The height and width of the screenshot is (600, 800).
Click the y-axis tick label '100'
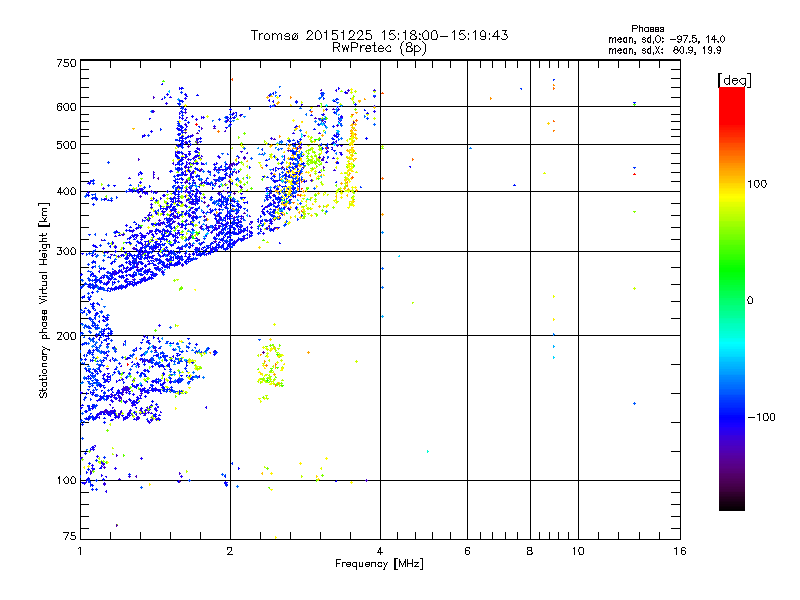click(x=66, y=480)
